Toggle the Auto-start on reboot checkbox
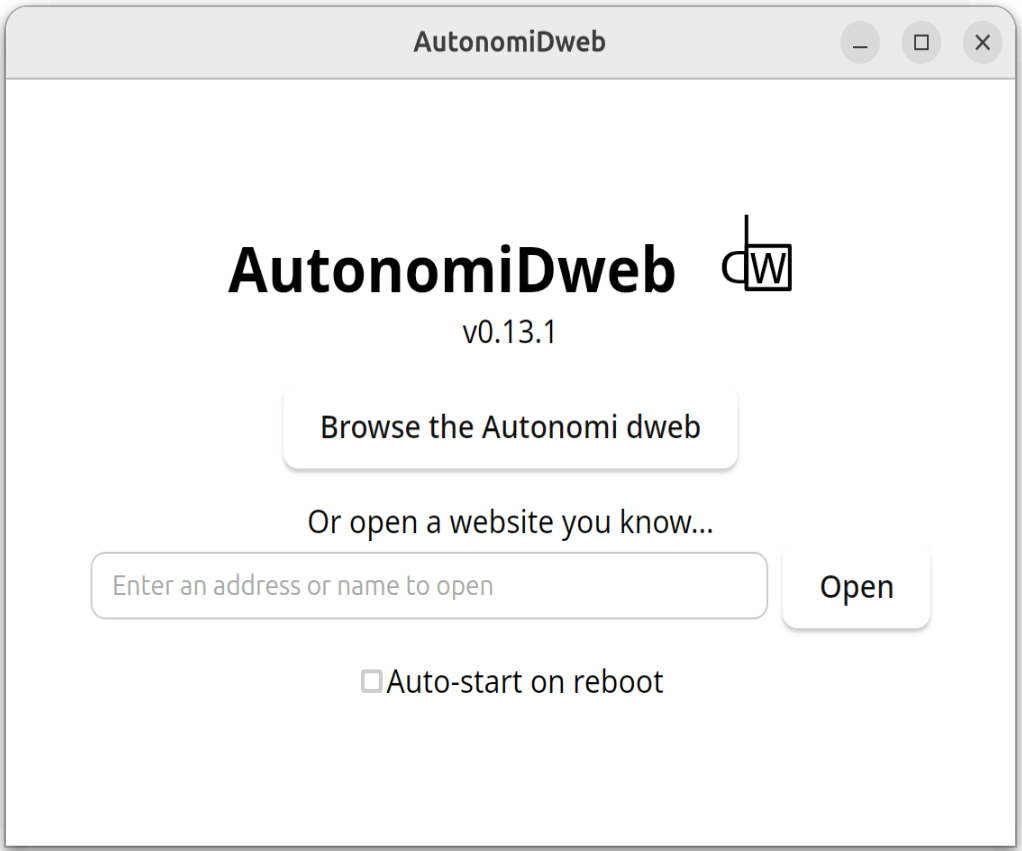Screen dimensions: 1022x851 371,681
